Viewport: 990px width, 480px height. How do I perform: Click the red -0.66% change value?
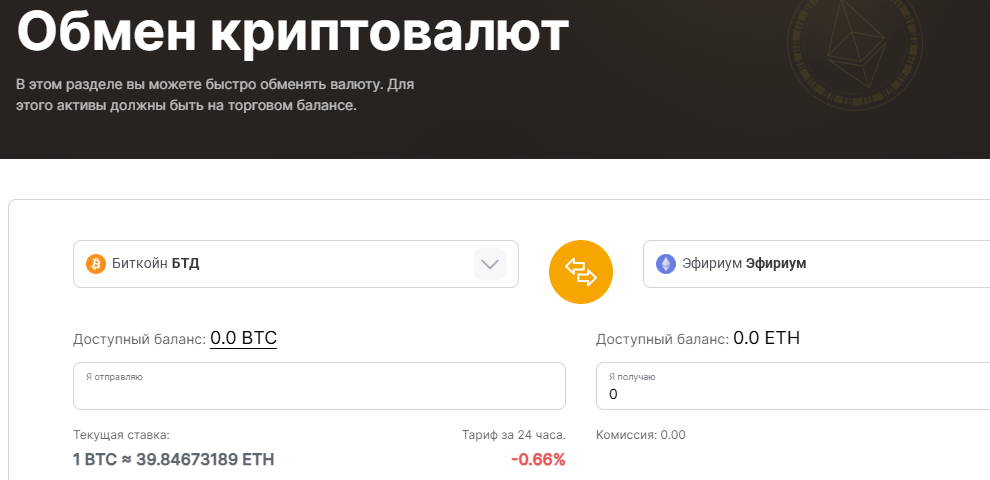pyautogui.click(x=538, y=460)
